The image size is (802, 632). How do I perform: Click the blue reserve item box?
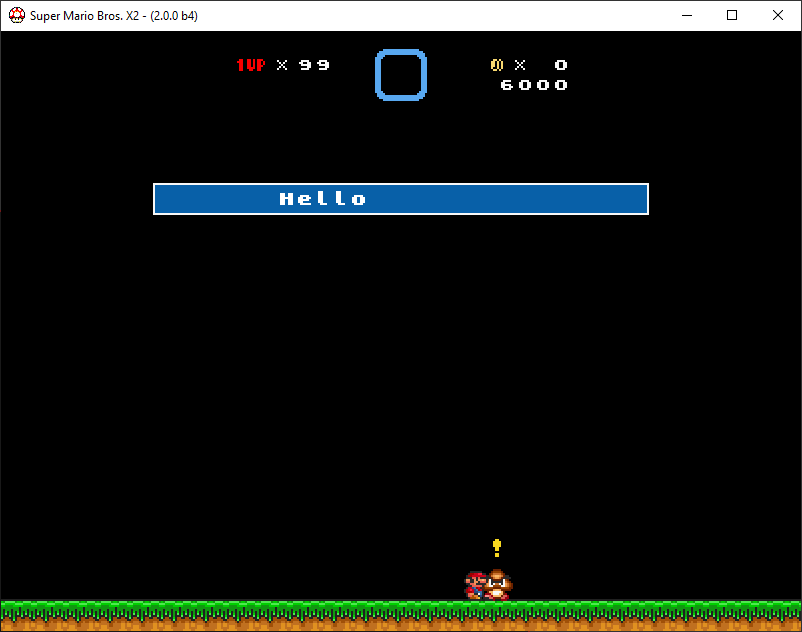pos(401,75)
